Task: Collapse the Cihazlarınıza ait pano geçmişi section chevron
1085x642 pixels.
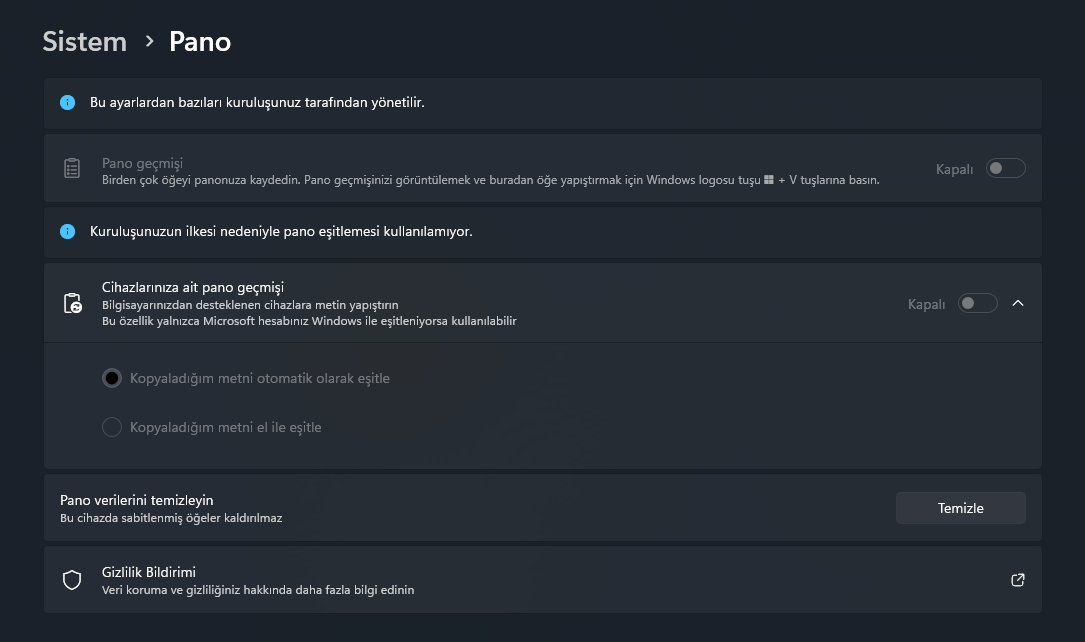Action: tap(1018, 303)
